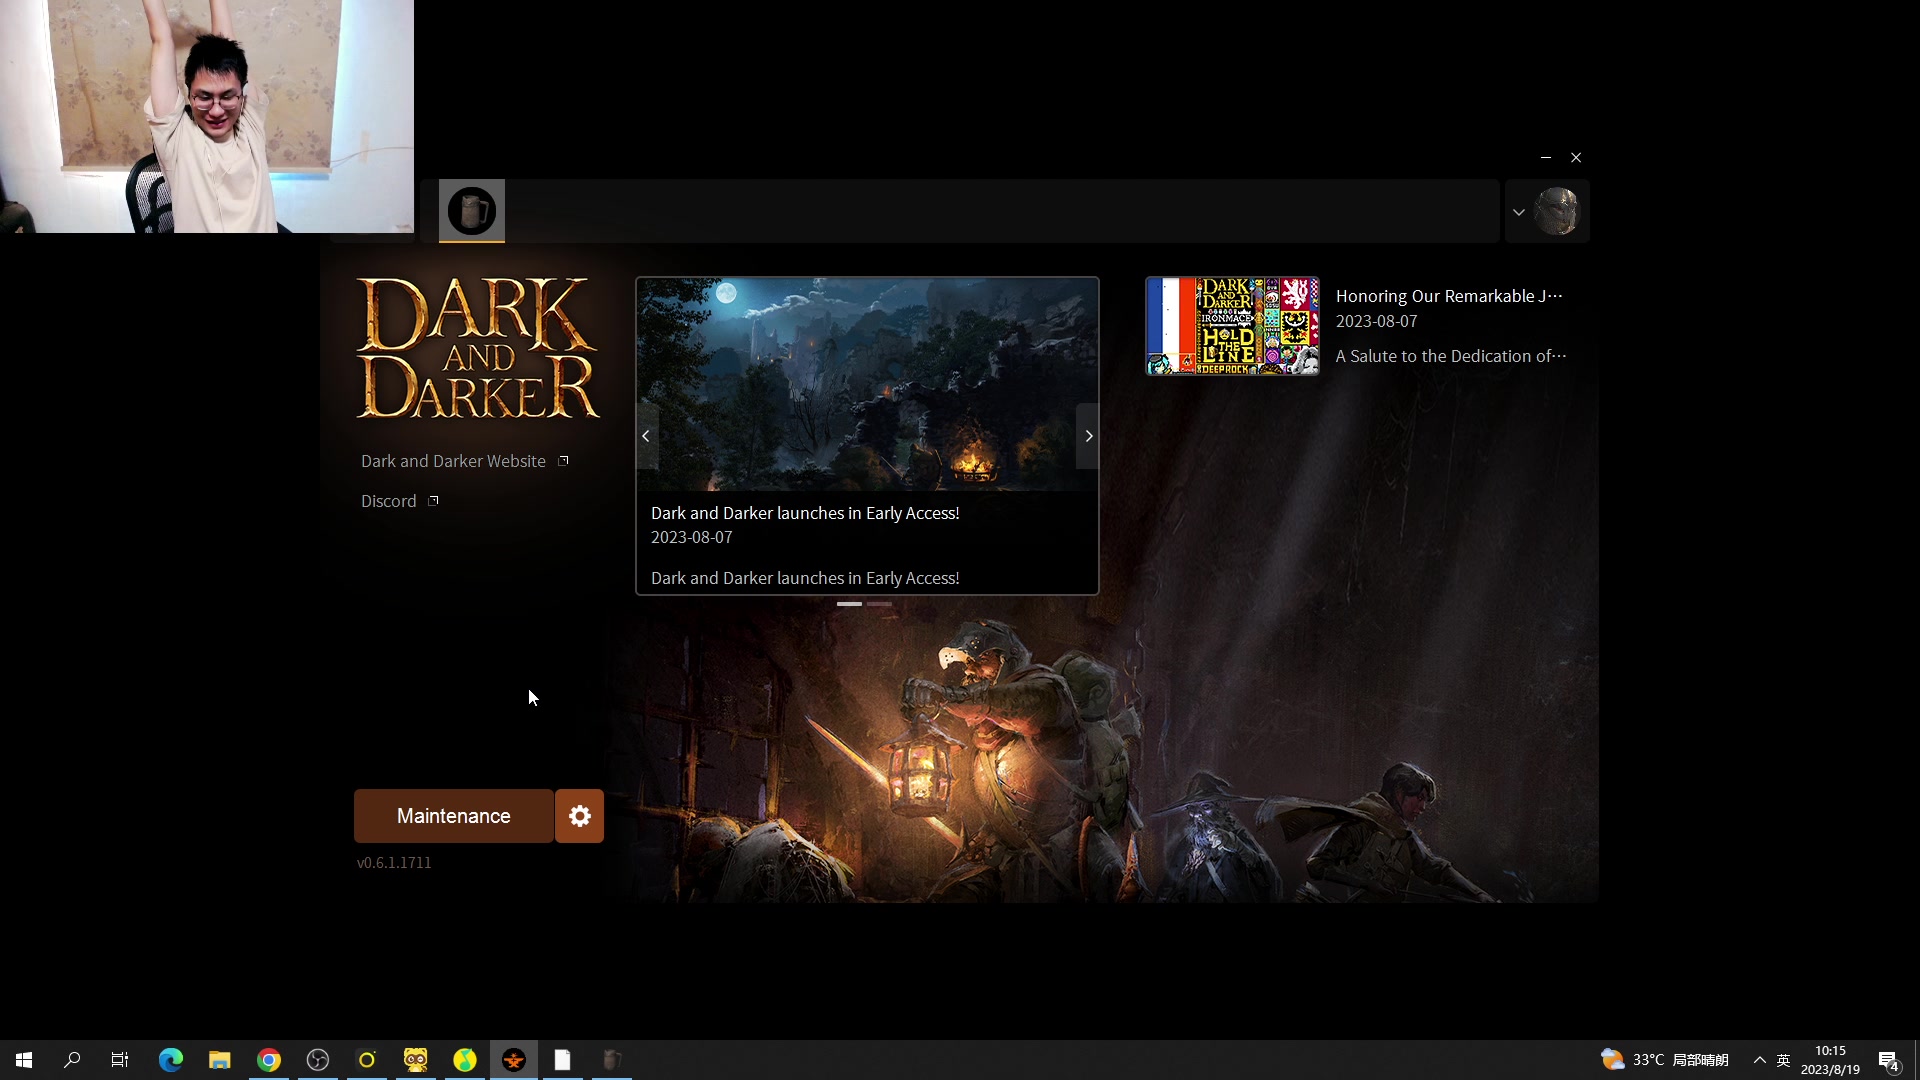The height and width of the screenshot is (1080, 1920).
Task: Open the Windows notification center icon
Action: coord(1888,1060)
